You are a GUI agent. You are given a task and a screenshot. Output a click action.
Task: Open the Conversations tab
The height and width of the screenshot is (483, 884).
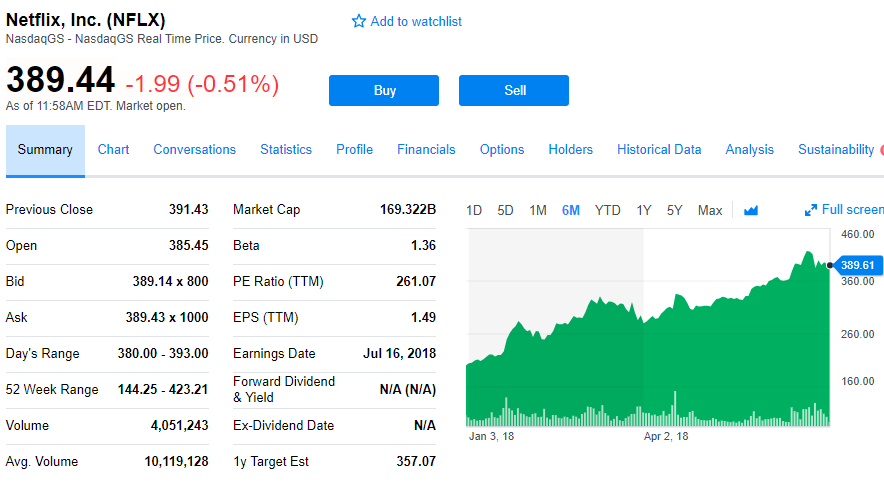pos(194,150)
